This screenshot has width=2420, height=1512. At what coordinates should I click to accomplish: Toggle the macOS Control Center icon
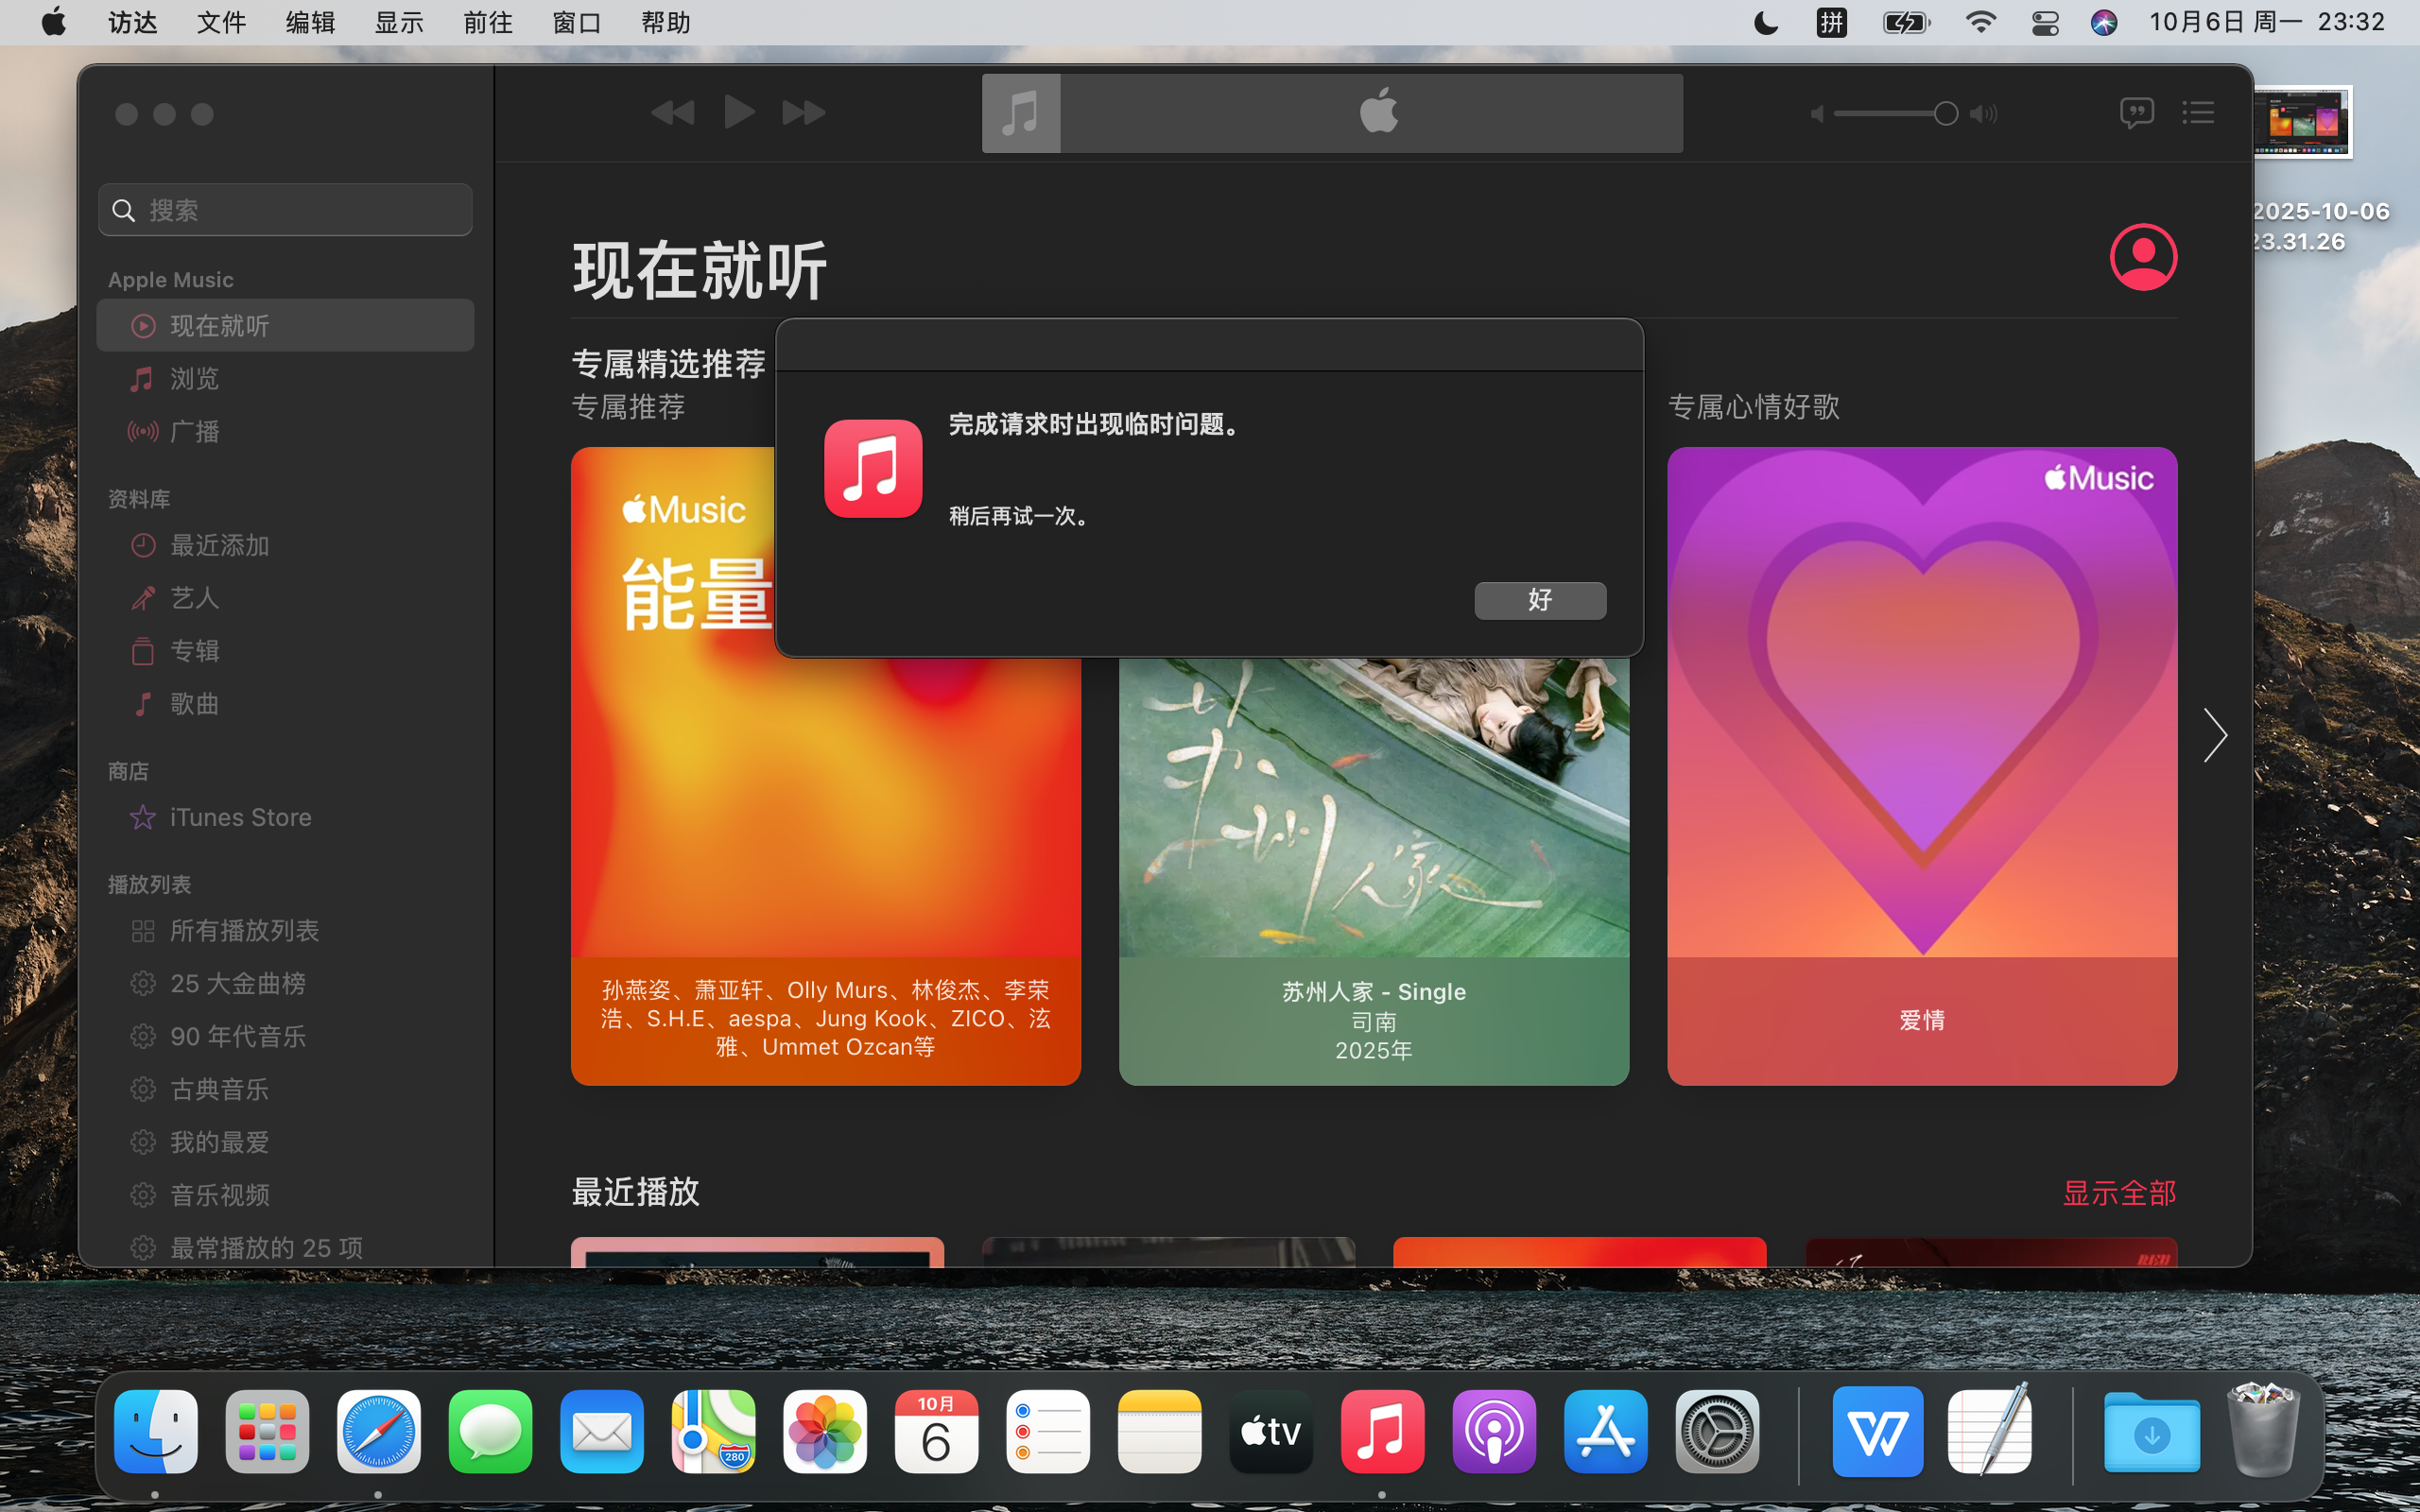coord(2045,22)
